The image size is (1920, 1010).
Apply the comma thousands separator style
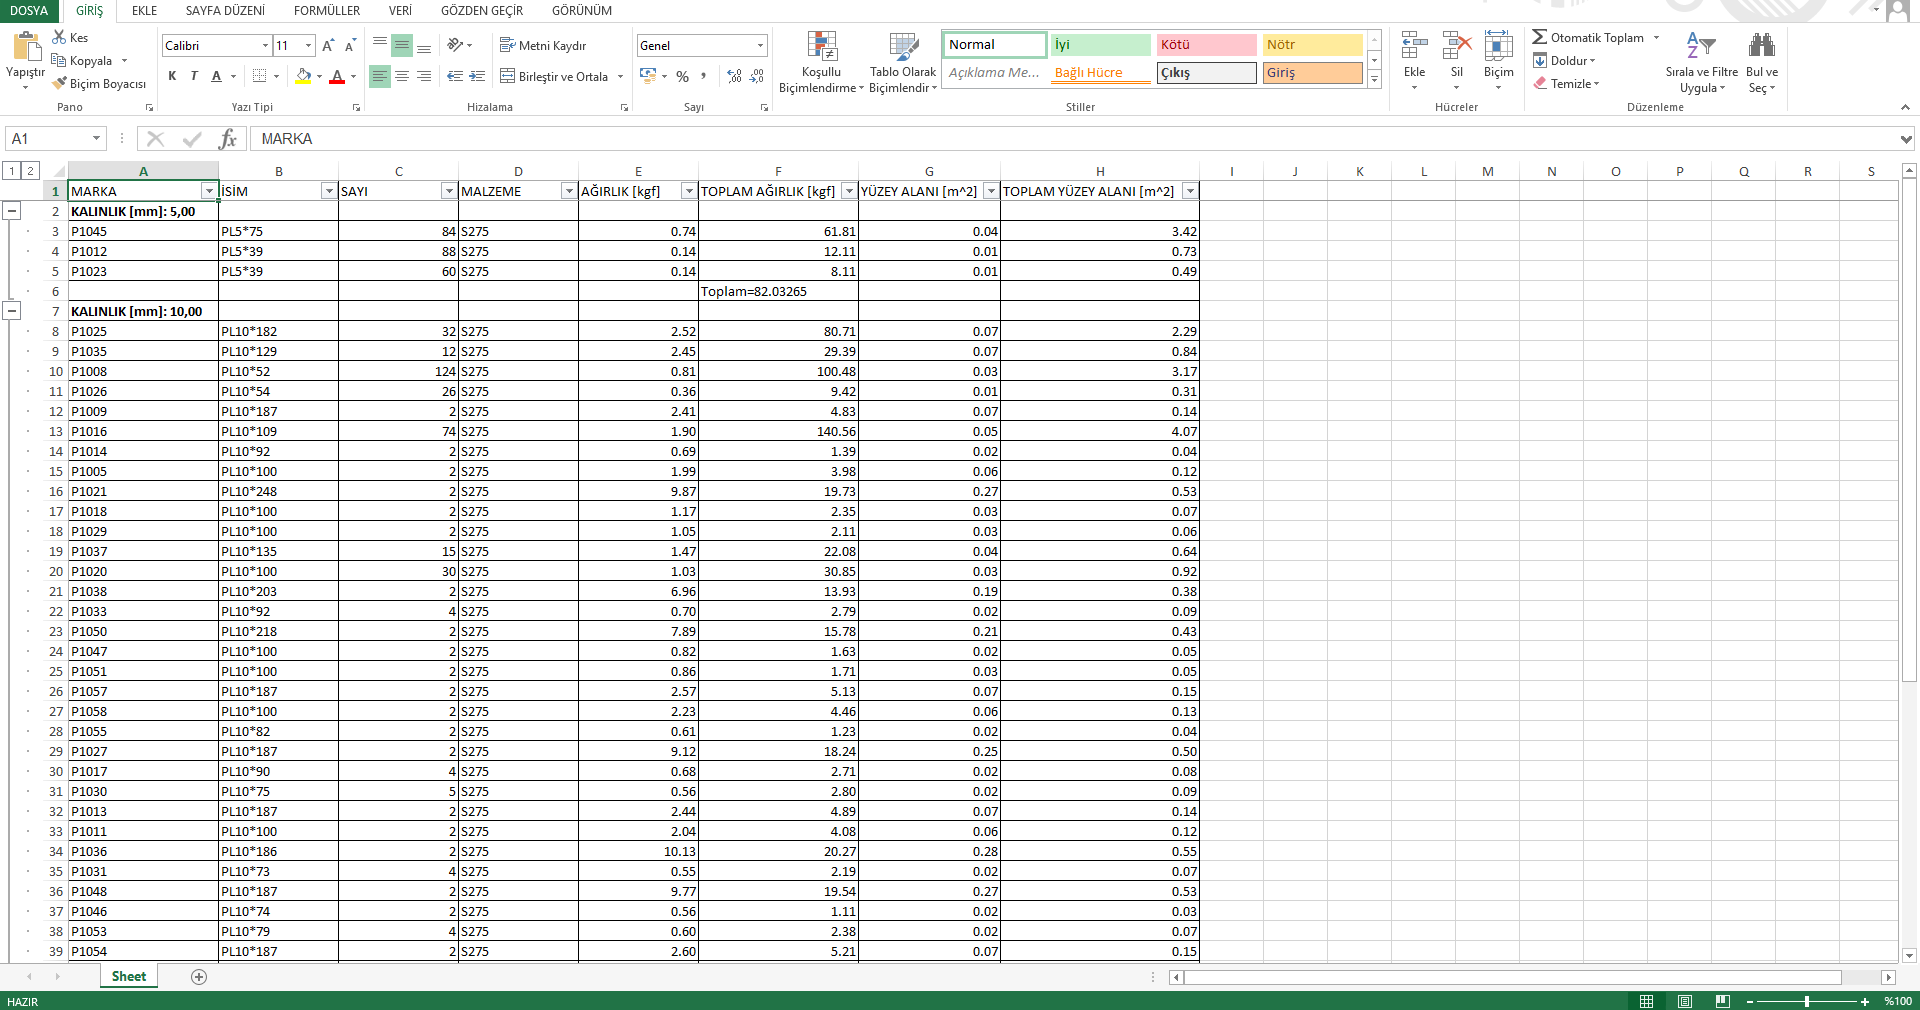click(x=704, y=76)
